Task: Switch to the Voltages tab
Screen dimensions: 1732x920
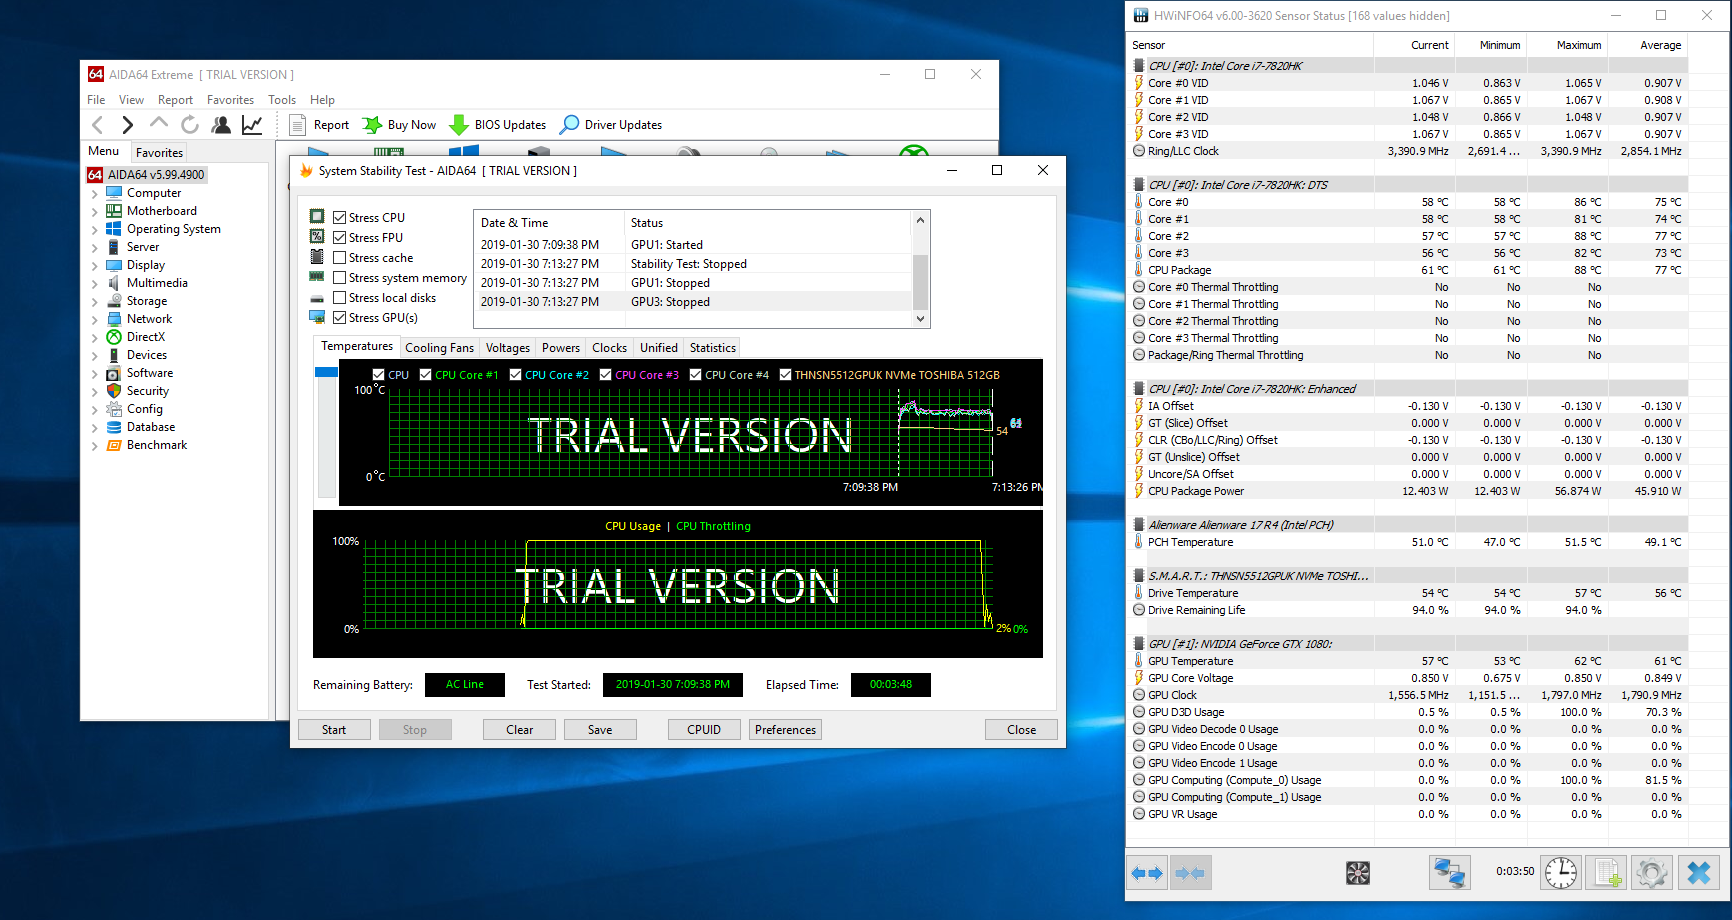Action: [508, 348]
